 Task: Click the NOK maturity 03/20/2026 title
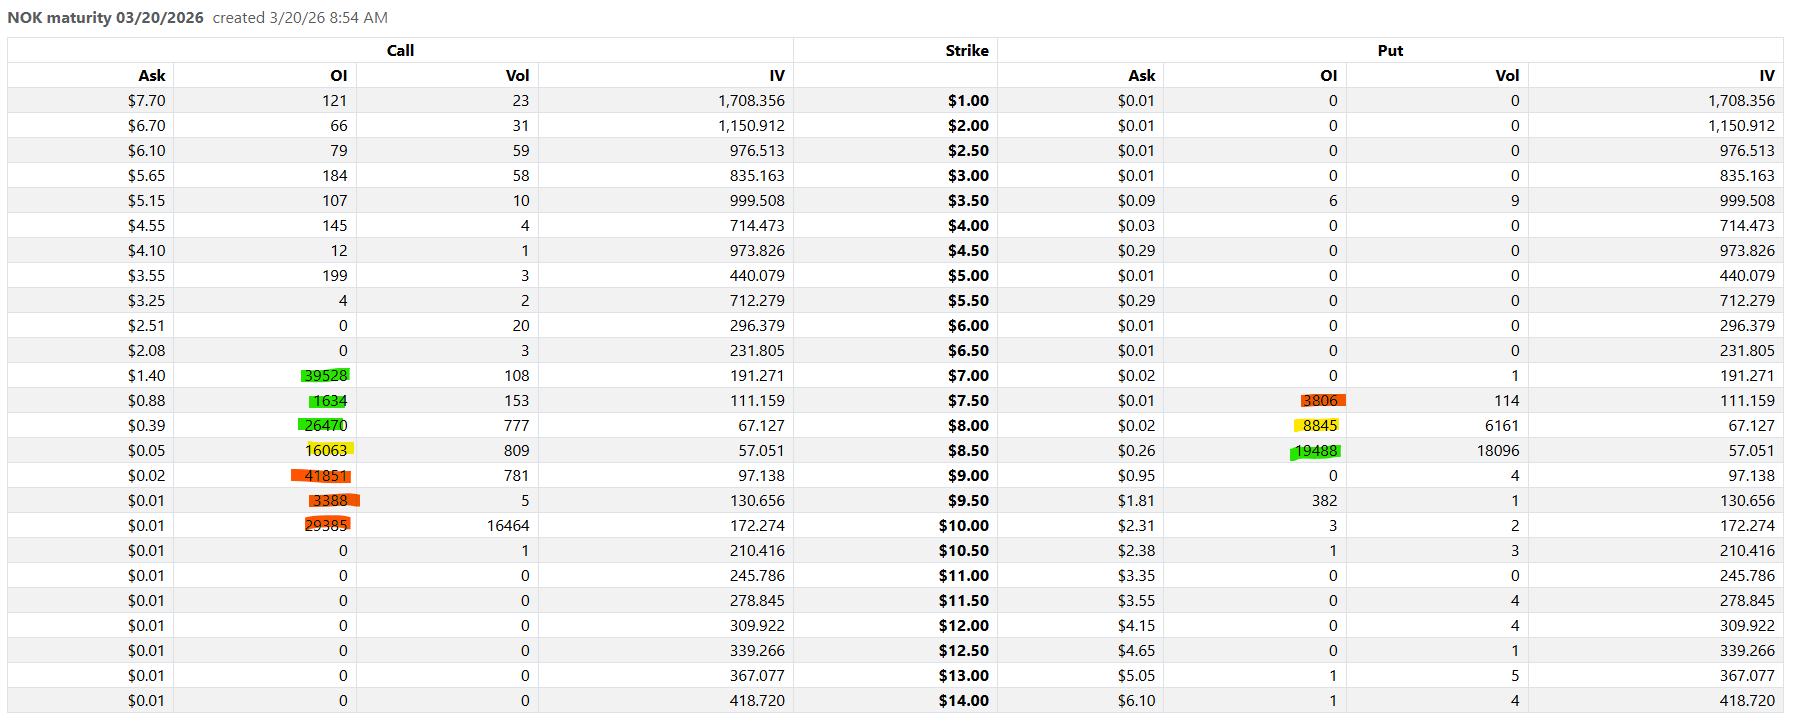coord(106,18)
